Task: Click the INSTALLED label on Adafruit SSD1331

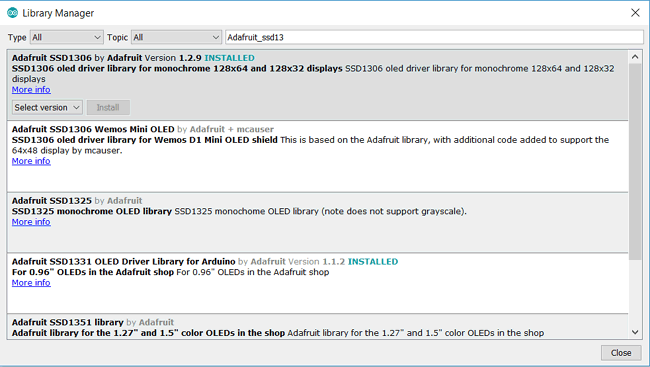Action: point(373,262)
